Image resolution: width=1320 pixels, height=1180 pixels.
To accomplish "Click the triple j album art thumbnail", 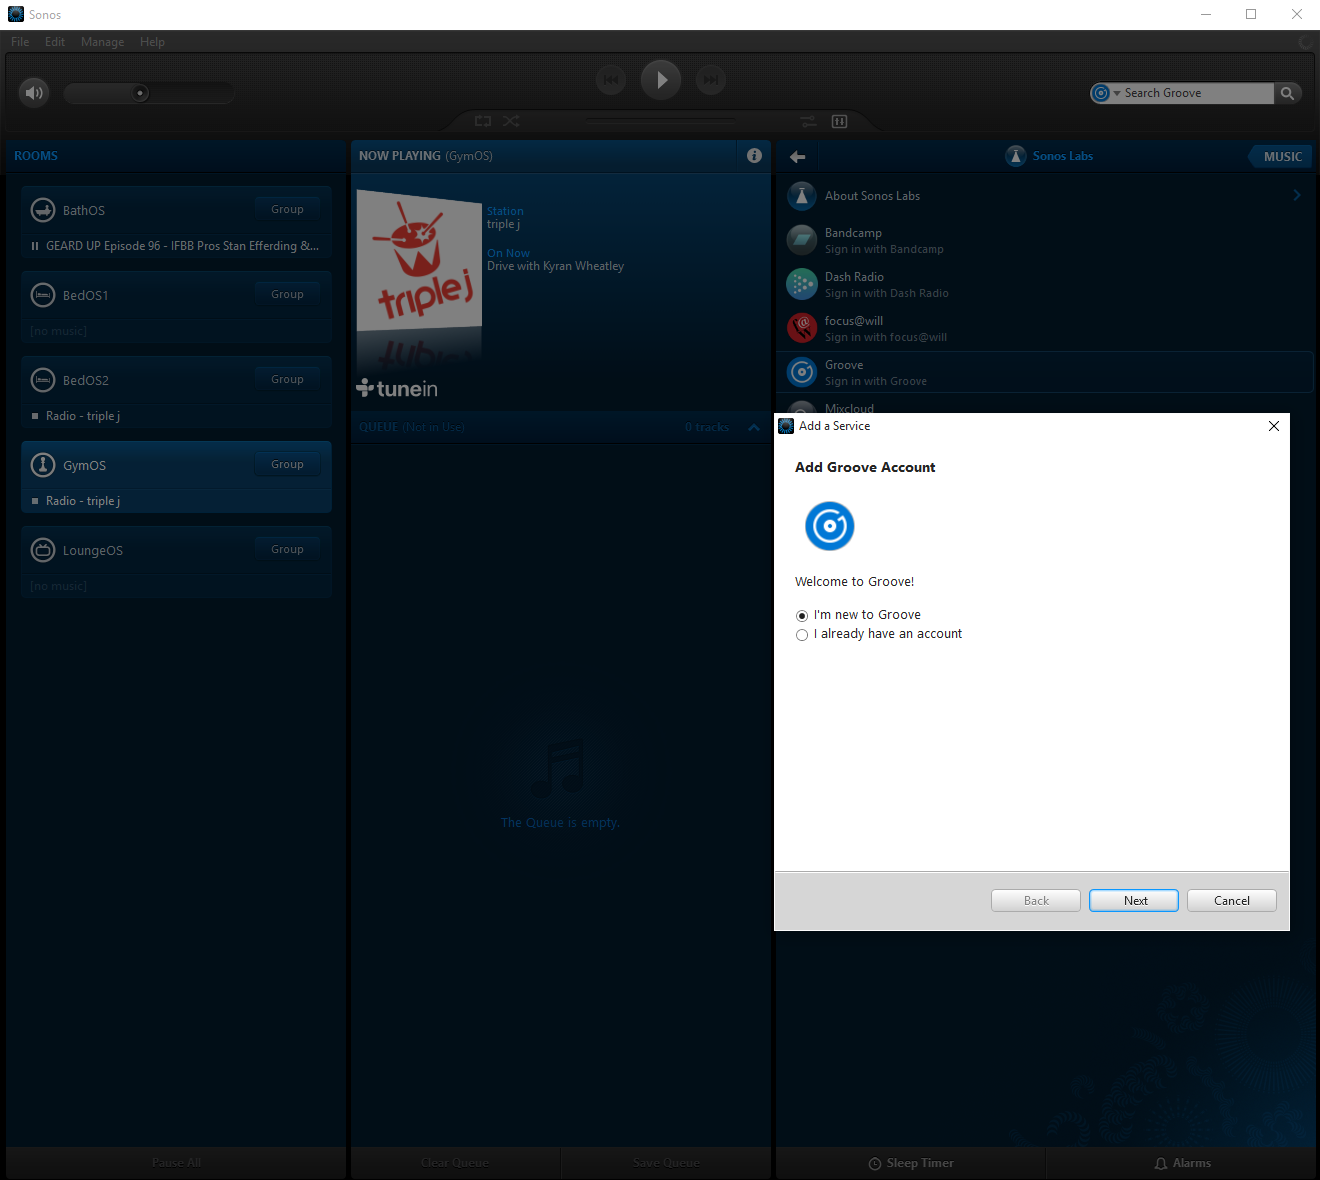I will pos(419,262).
